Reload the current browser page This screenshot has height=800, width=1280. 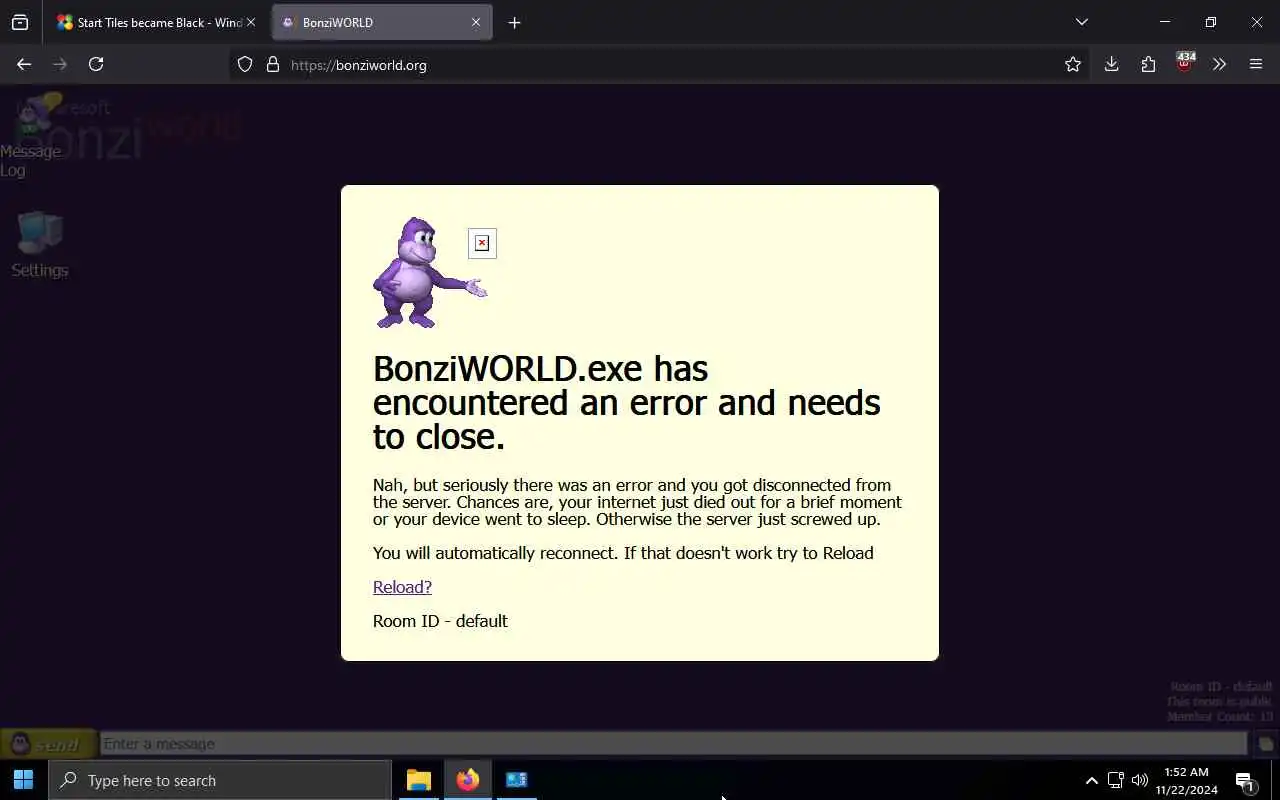coord(96,64)
